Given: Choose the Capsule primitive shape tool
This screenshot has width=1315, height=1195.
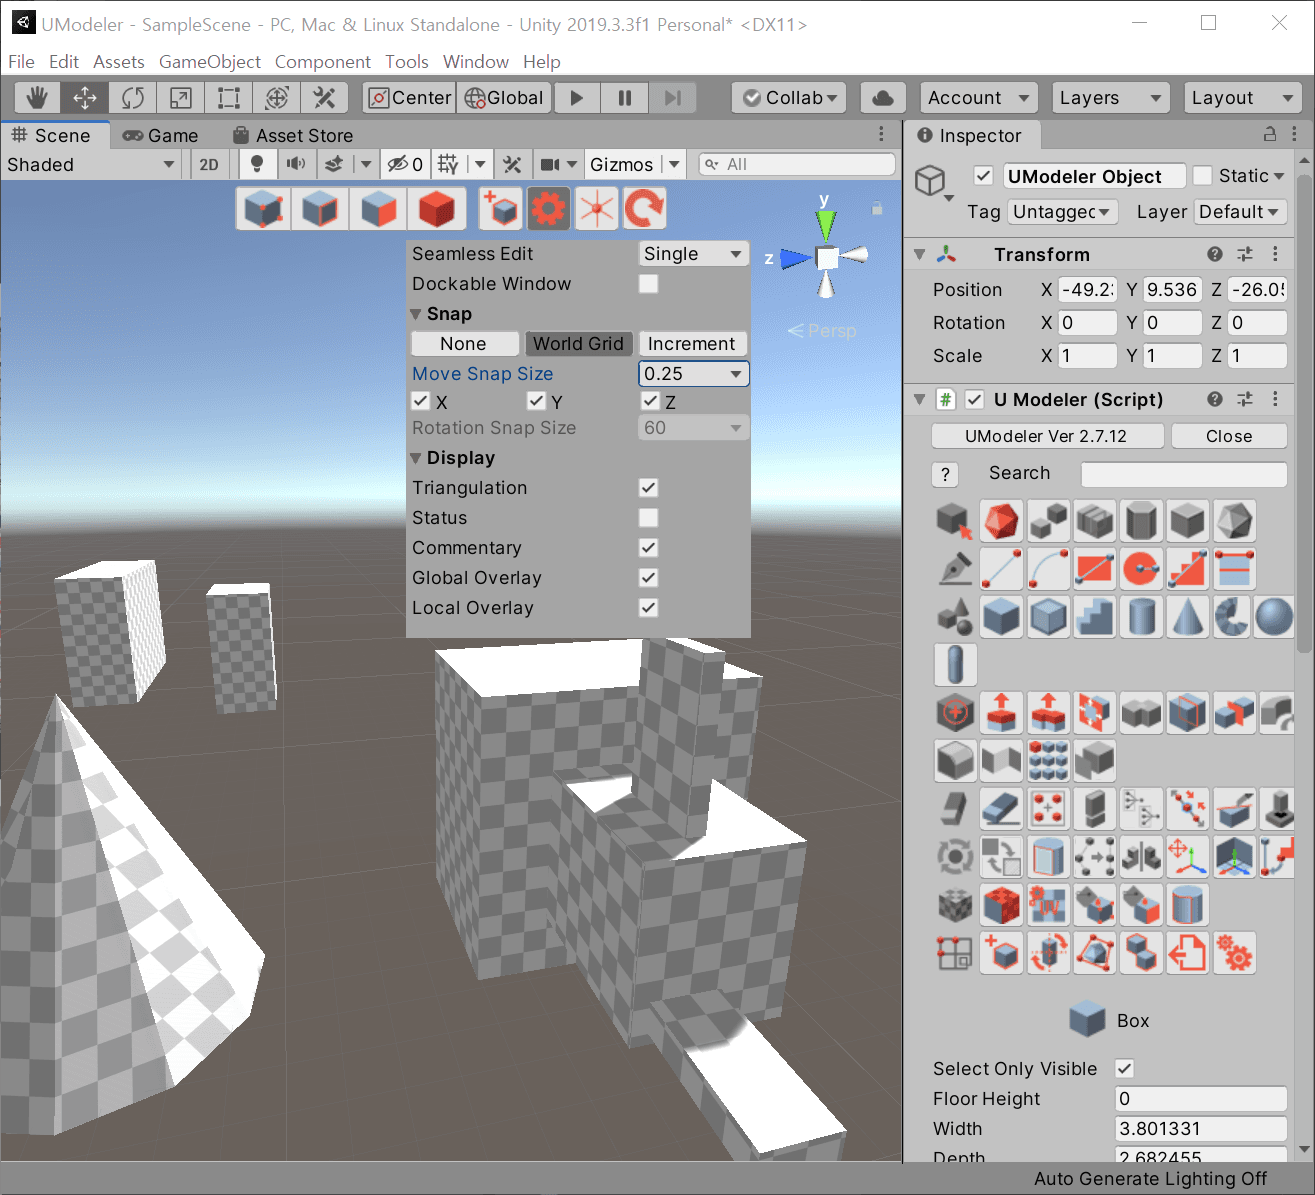Looking at the screenshot, I should [x=955, y=665].
